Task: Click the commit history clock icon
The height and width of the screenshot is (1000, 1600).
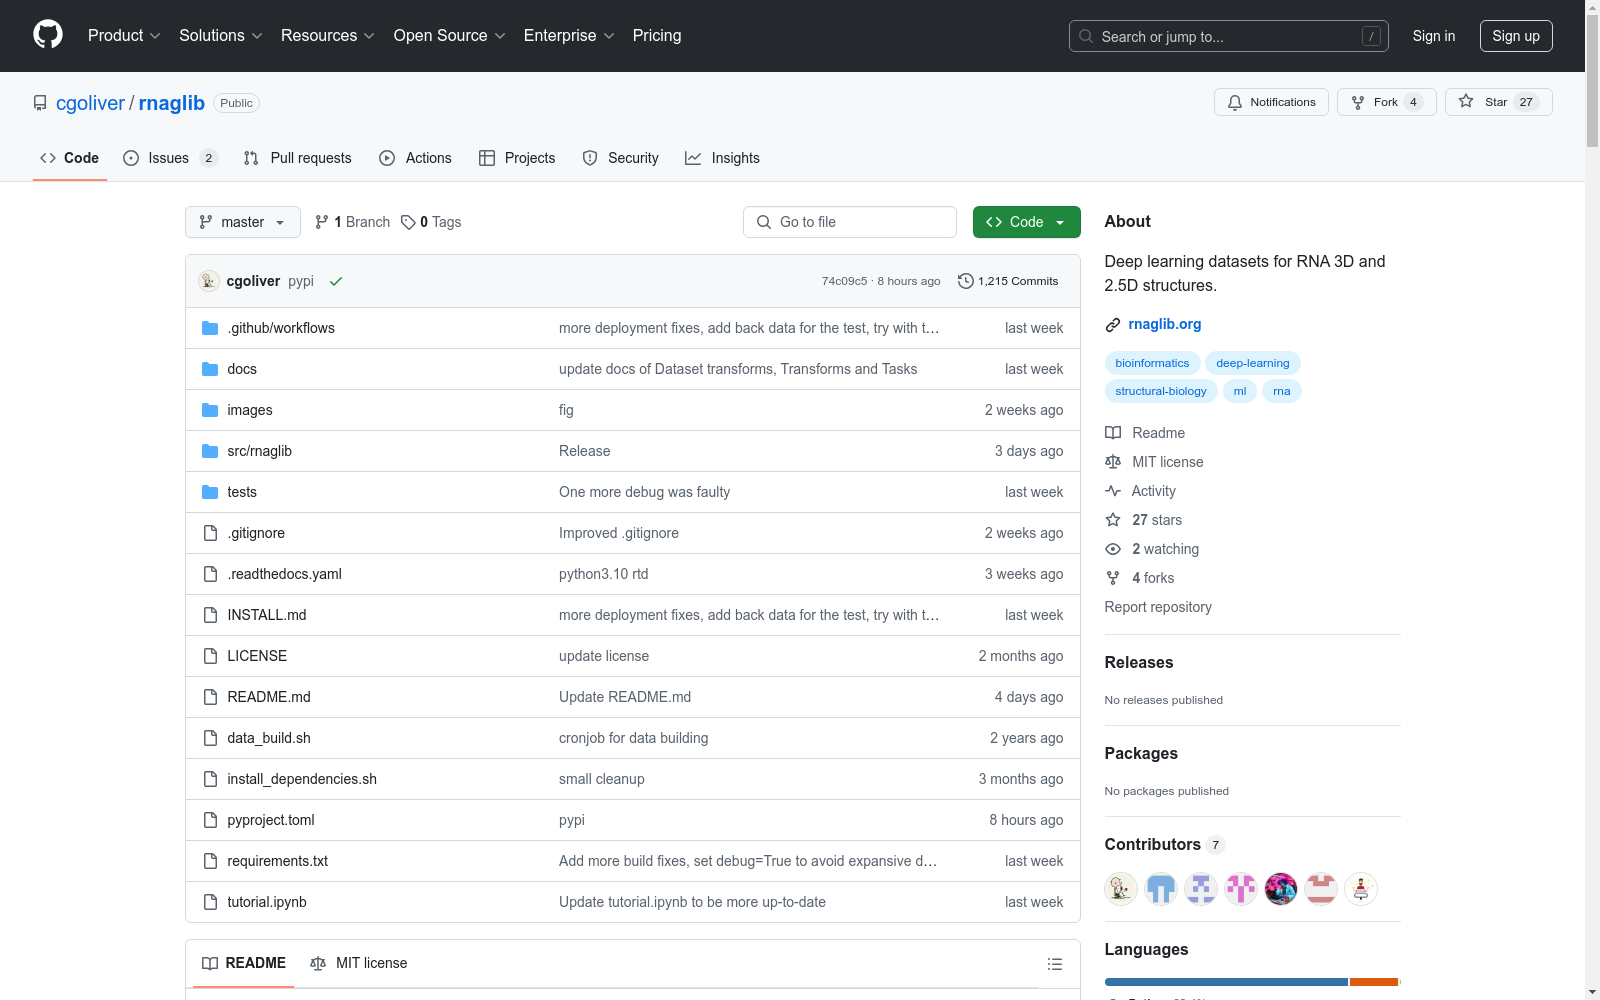Action: coord(965,281)
